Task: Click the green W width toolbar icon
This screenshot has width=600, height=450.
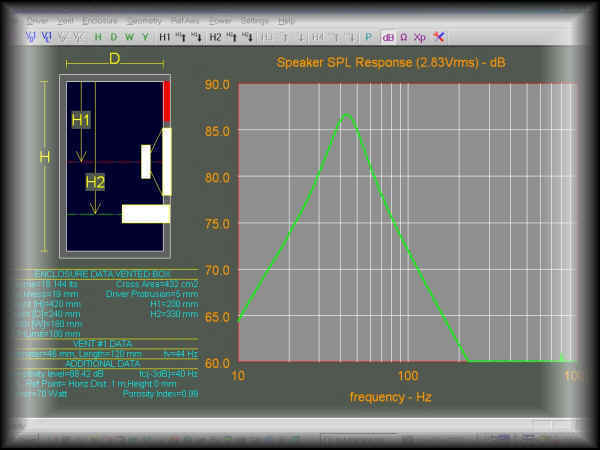Action: 129,37
